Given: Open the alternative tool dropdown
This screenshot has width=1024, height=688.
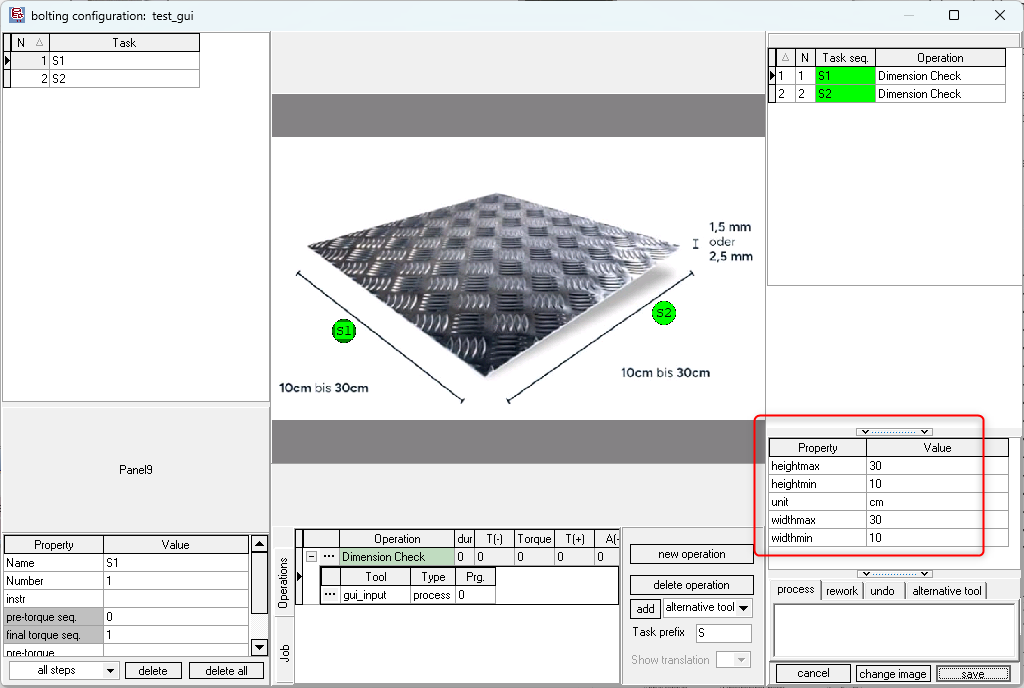Looking at the screenshot, I should point(743,608).
